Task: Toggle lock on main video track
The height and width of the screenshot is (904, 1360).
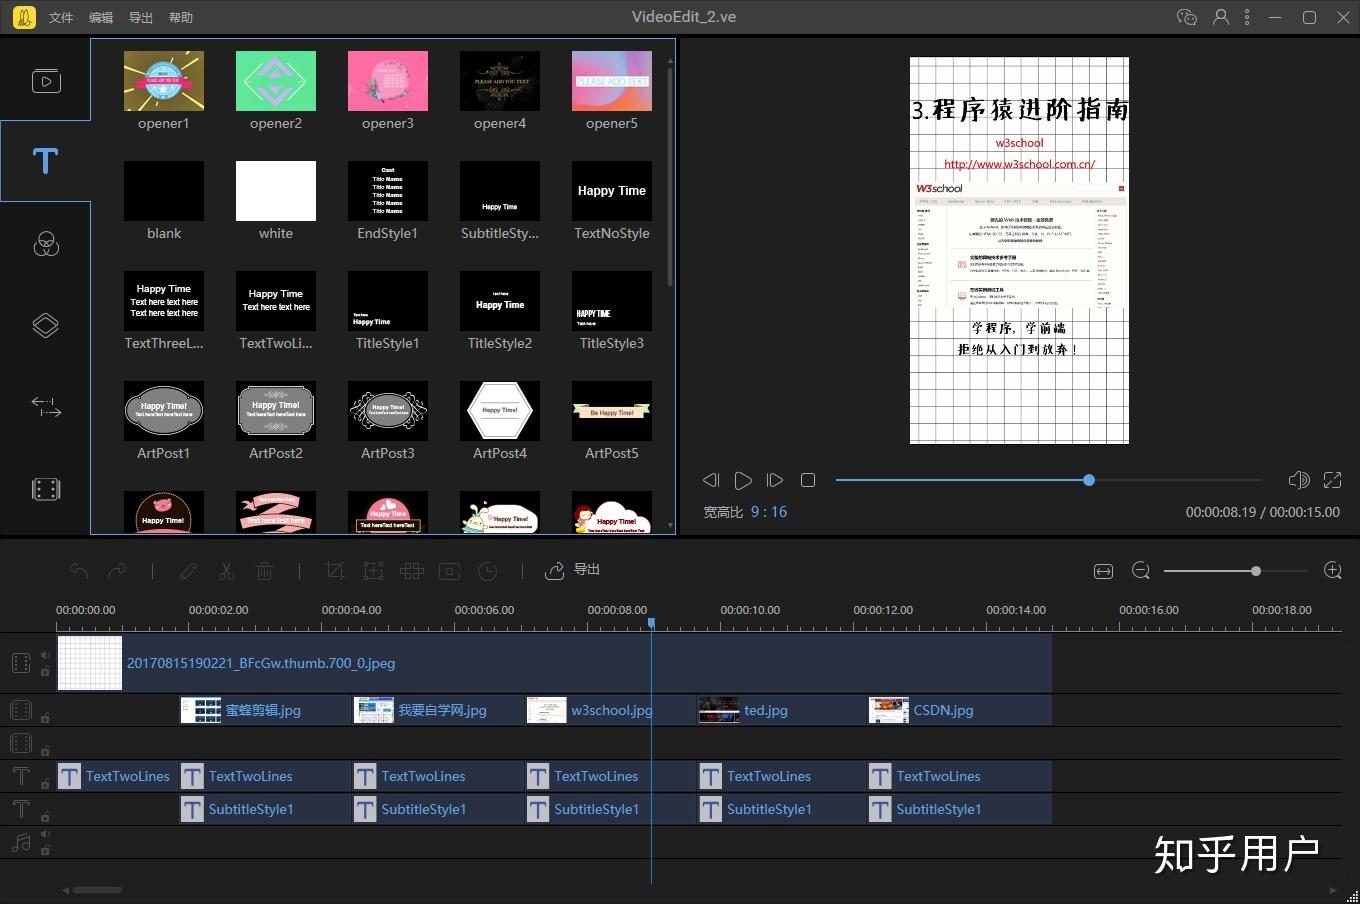Action: [45, 671]
